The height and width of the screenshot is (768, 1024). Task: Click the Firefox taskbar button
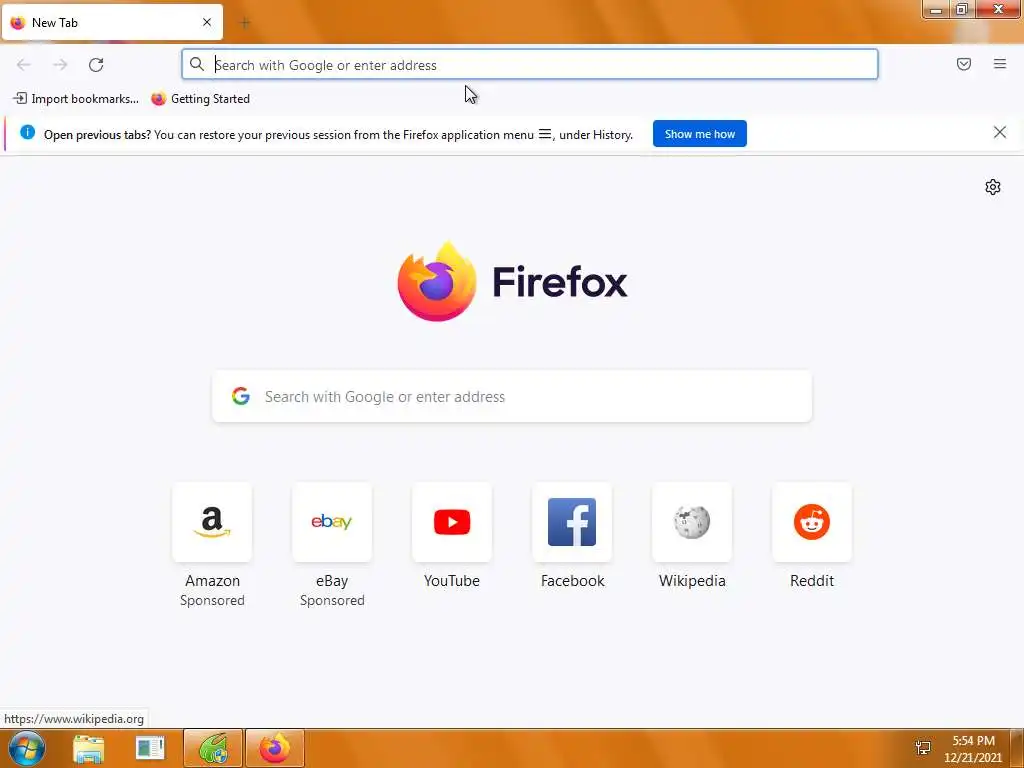coord(275,748)
